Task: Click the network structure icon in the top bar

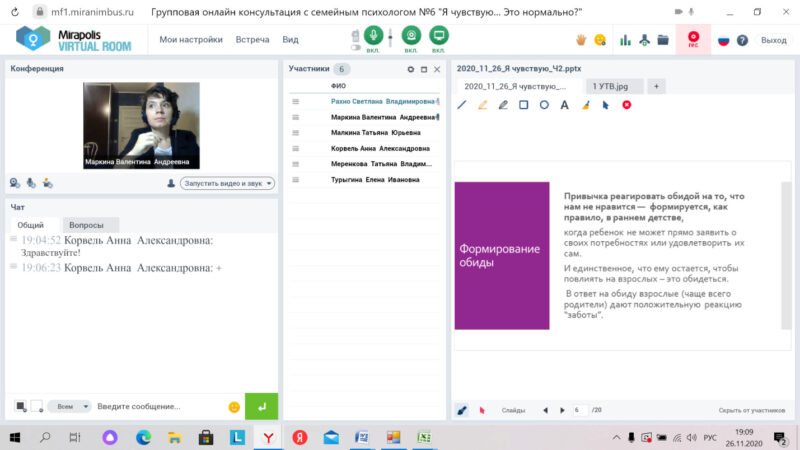Action: [x=644, y=40]
